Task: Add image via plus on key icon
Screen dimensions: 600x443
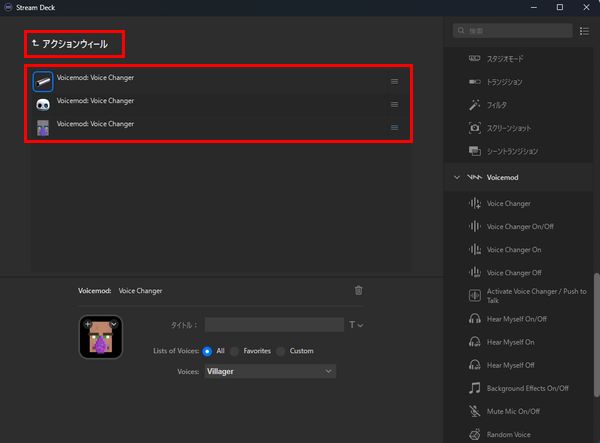Action: [88, 324]
